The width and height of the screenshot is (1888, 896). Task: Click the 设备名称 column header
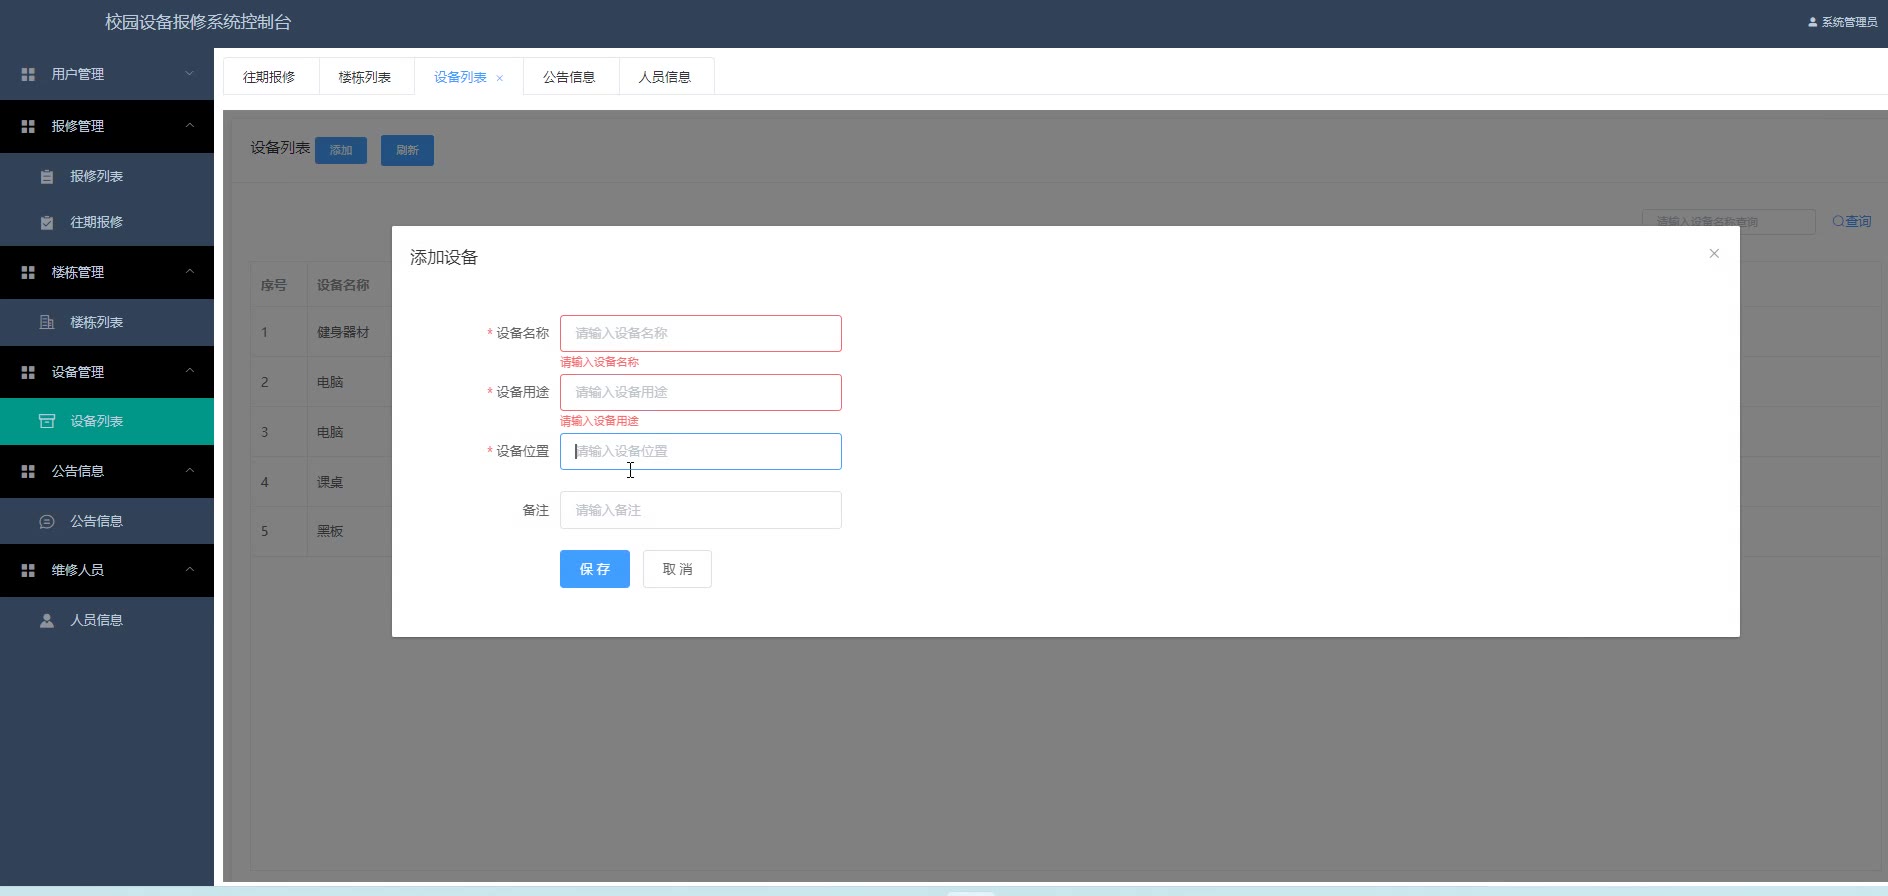[x=343, y=285]
